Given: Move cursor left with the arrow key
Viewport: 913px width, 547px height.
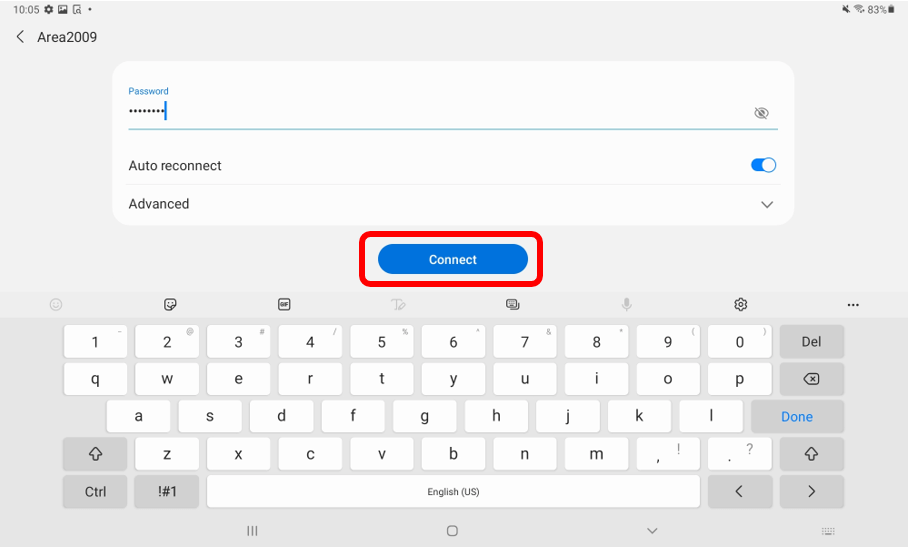Looking at the screenshot, I should [739, 492].
